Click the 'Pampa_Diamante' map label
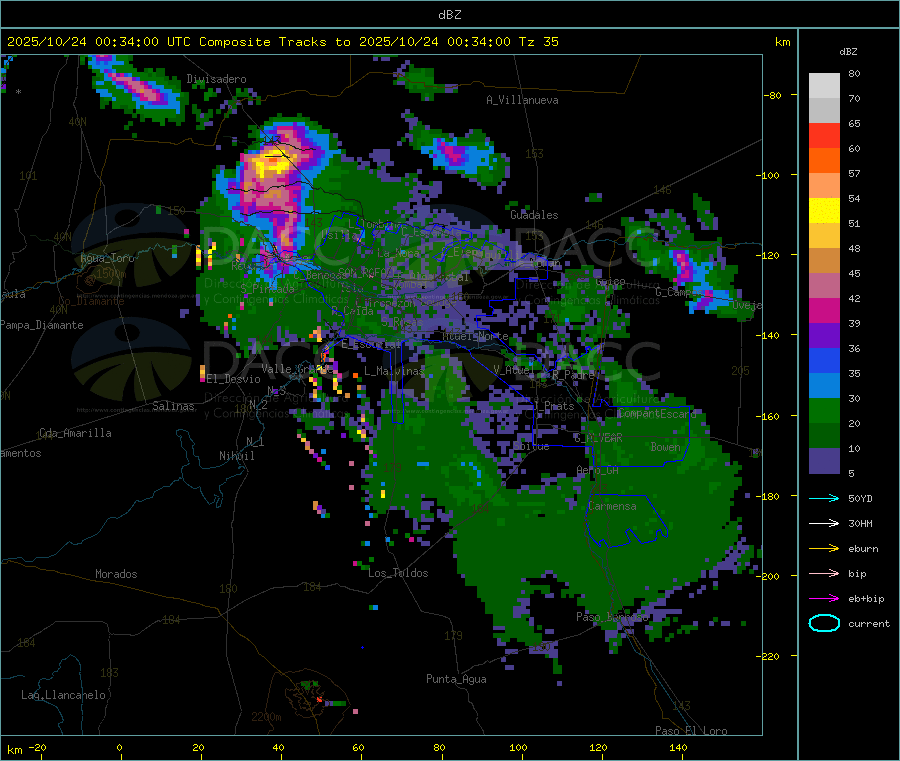The image size is (900, 761). click(41, 325)
